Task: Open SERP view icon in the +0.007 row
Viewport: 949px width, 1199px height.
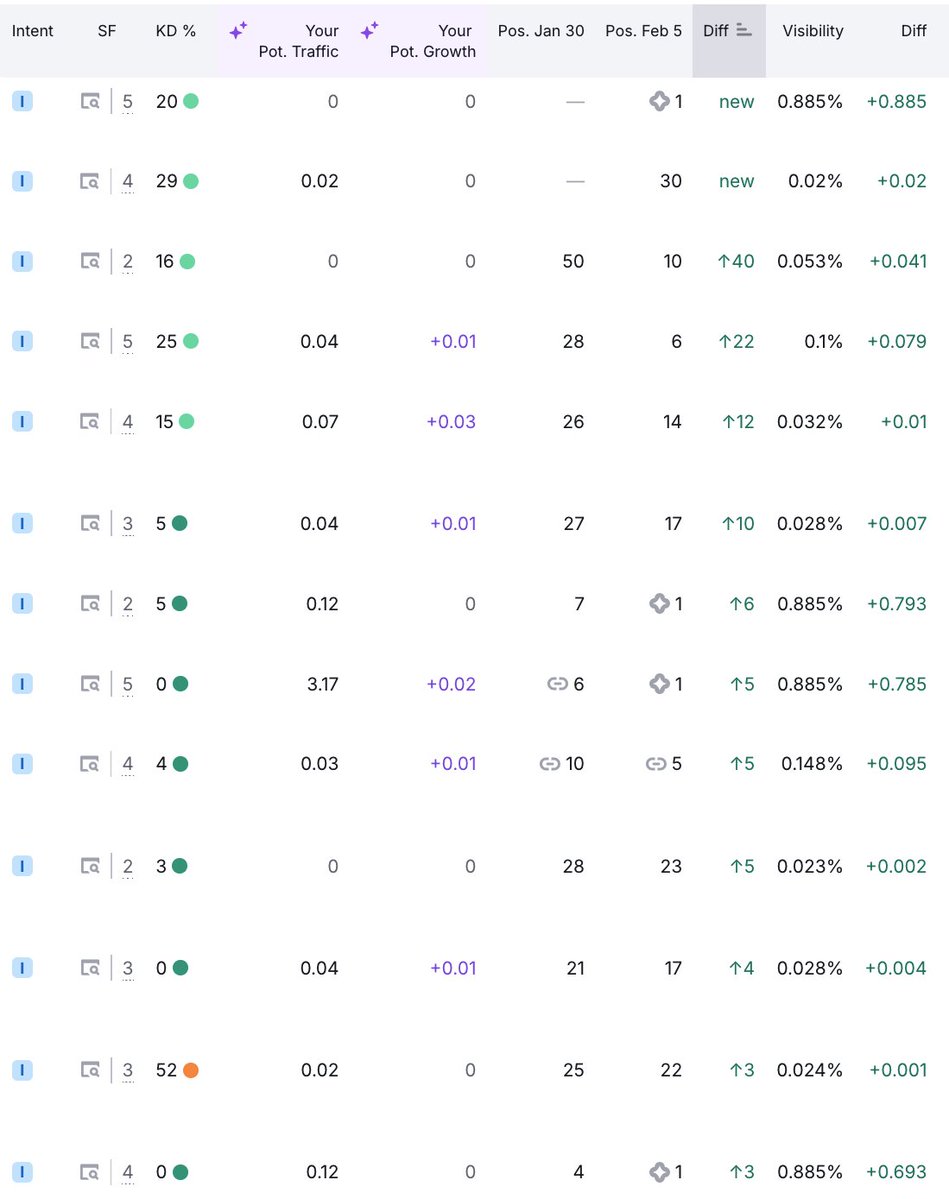Action: [90, 524]
